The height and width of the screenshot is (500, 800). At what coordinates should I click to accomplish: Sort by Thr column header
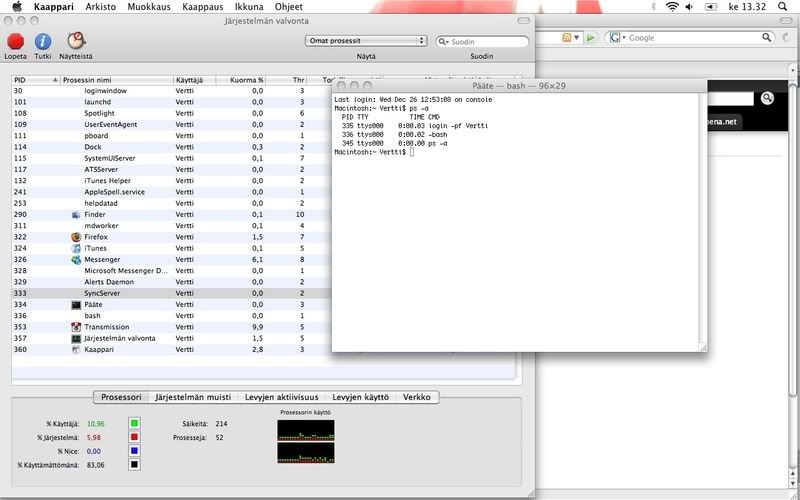pyautogui.click(x=286, y=80)
